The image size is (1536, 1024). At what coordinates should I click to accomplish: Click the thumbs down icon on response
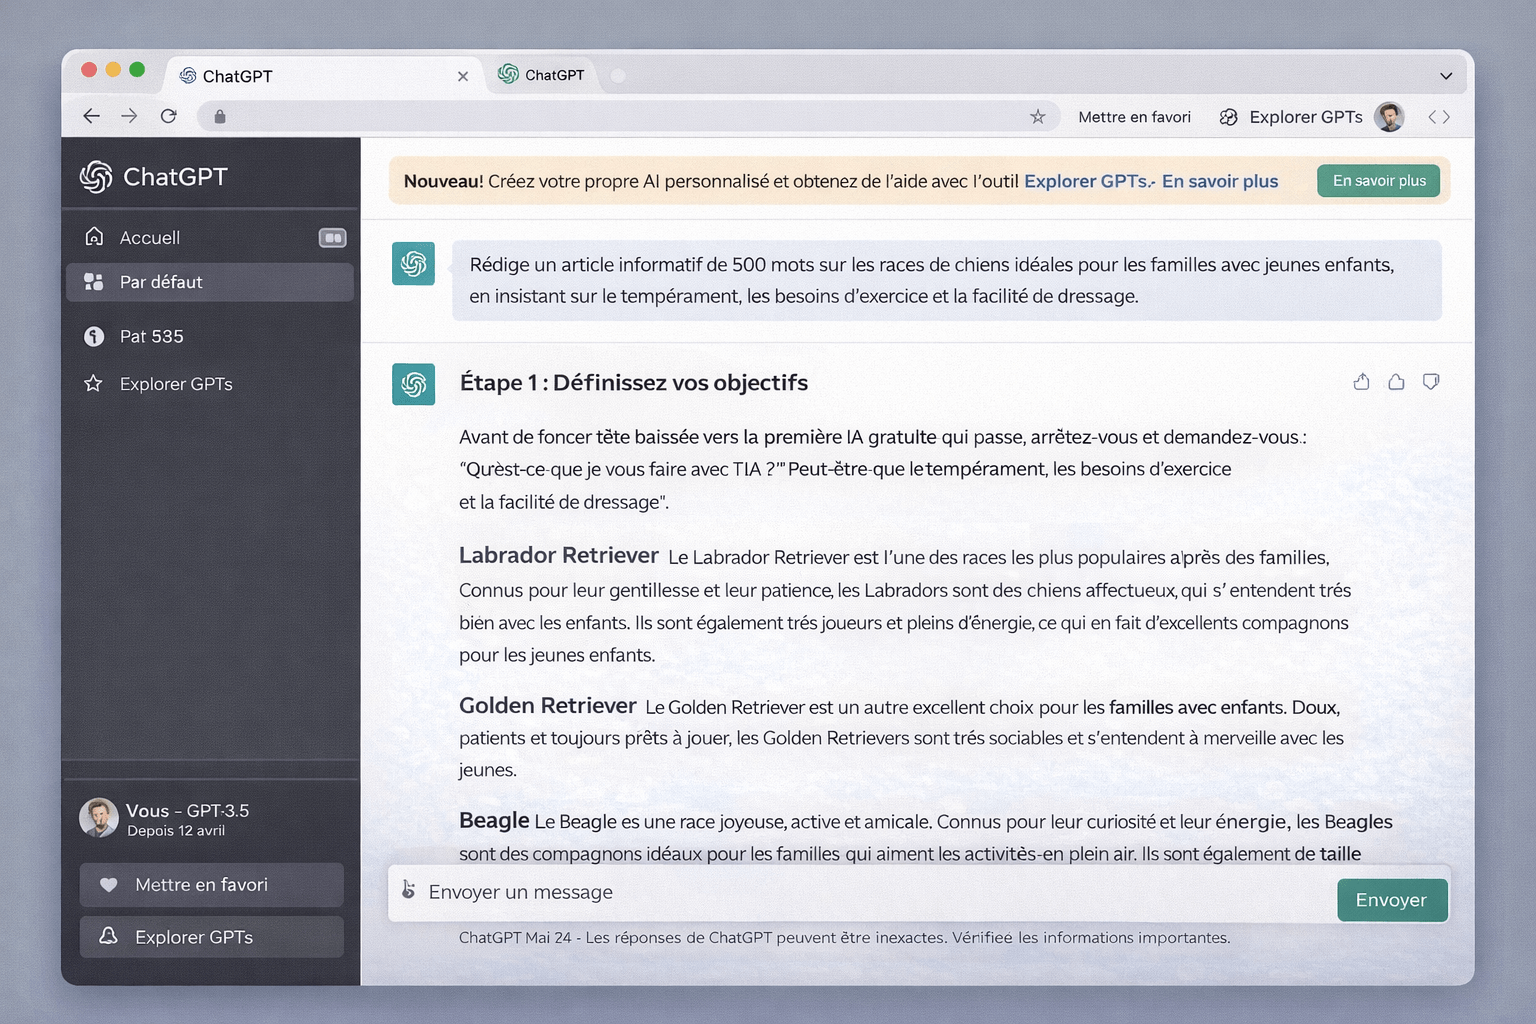click(1431, 382)
